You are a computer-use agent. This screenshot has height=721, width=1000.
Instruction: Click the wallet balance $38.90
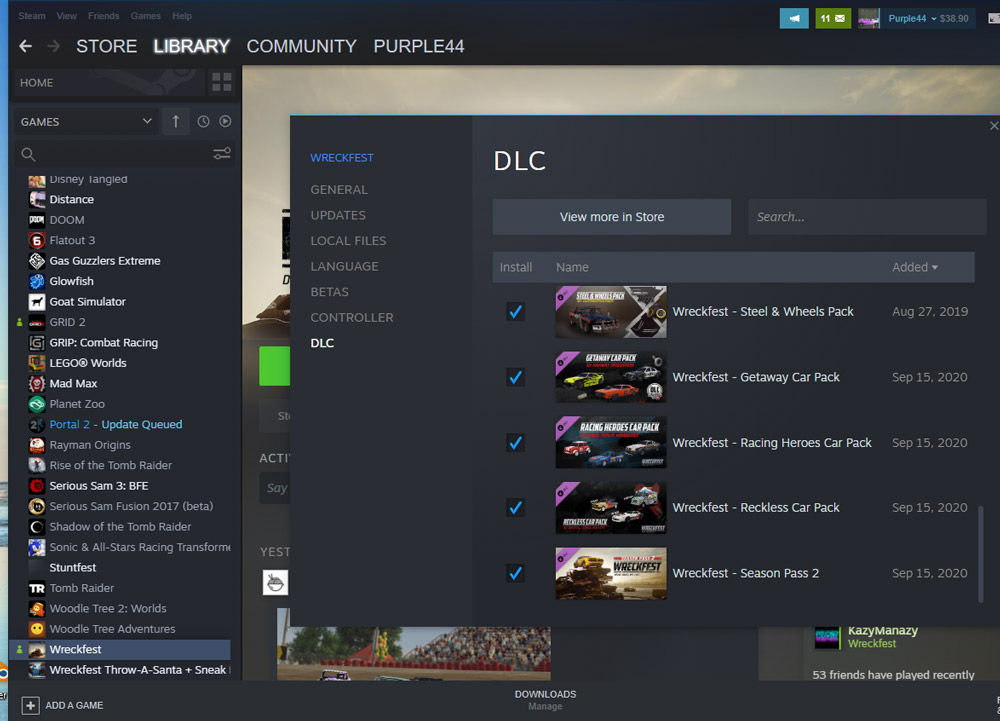[x=954, y=18]
